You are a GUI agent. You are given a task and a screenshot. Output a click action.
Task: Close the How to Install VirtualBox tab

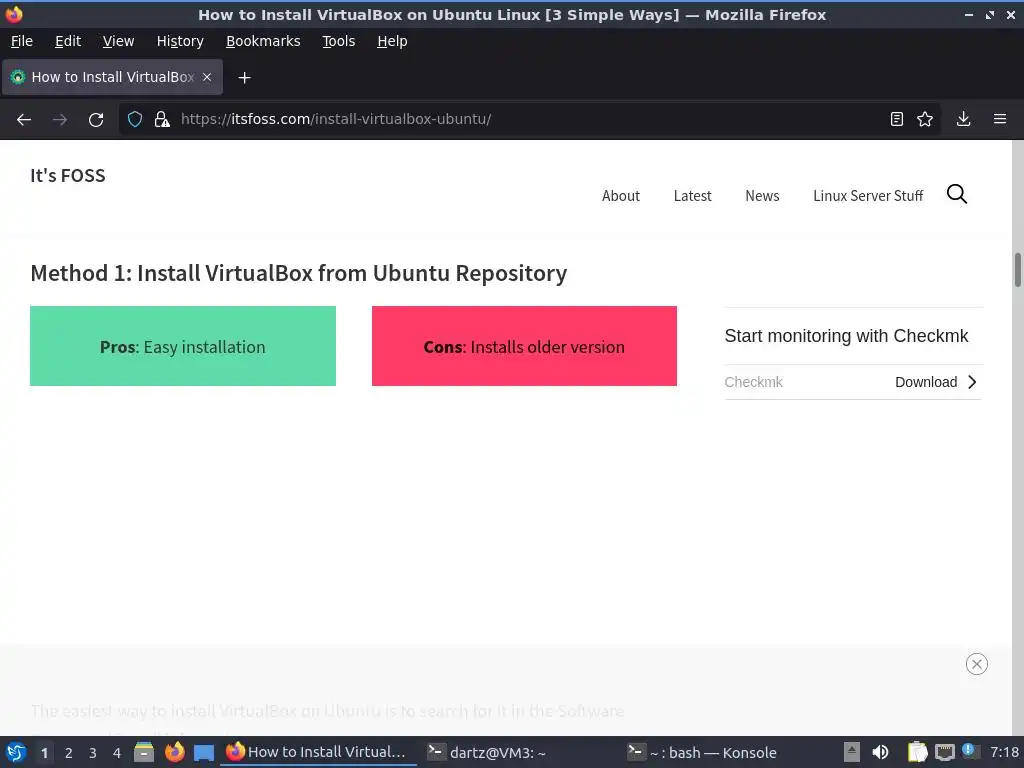(207, 77)
